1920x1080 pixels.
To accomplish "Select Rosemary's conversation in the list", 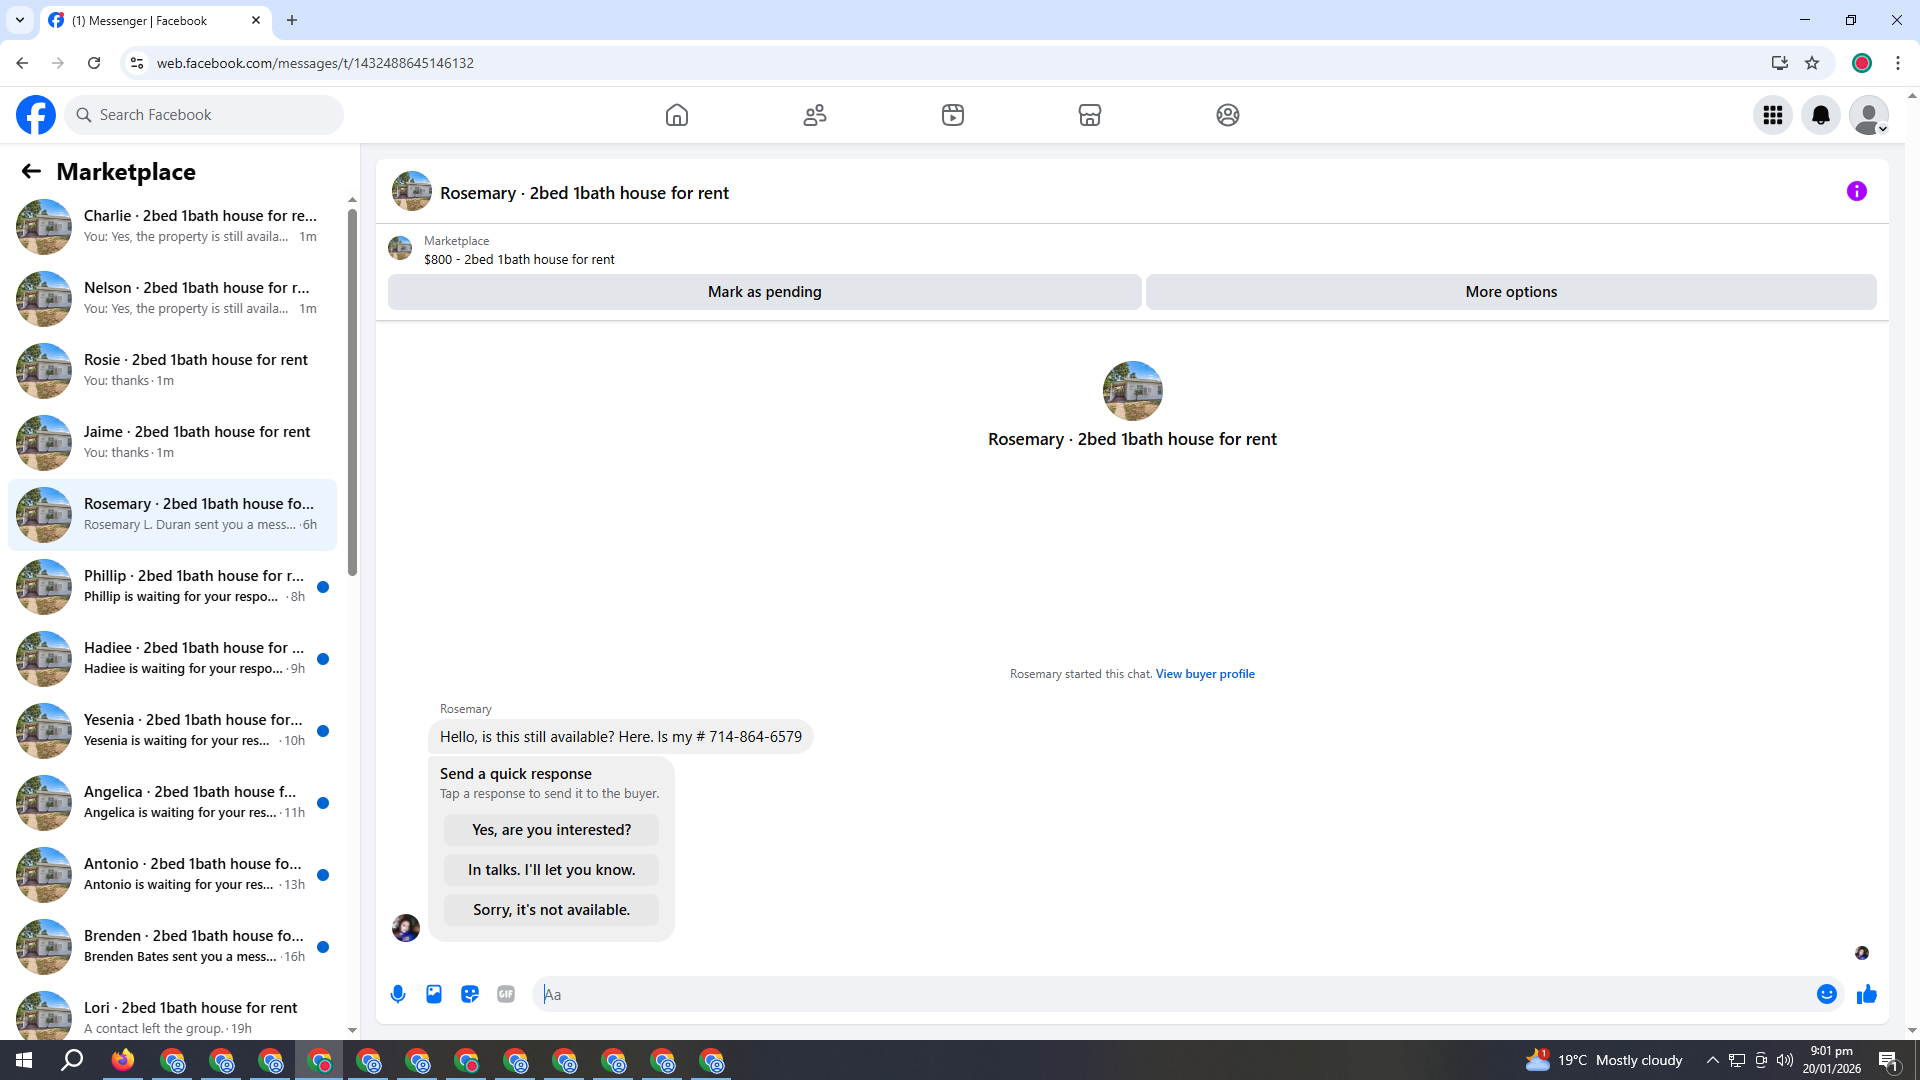I will point(172,515).
